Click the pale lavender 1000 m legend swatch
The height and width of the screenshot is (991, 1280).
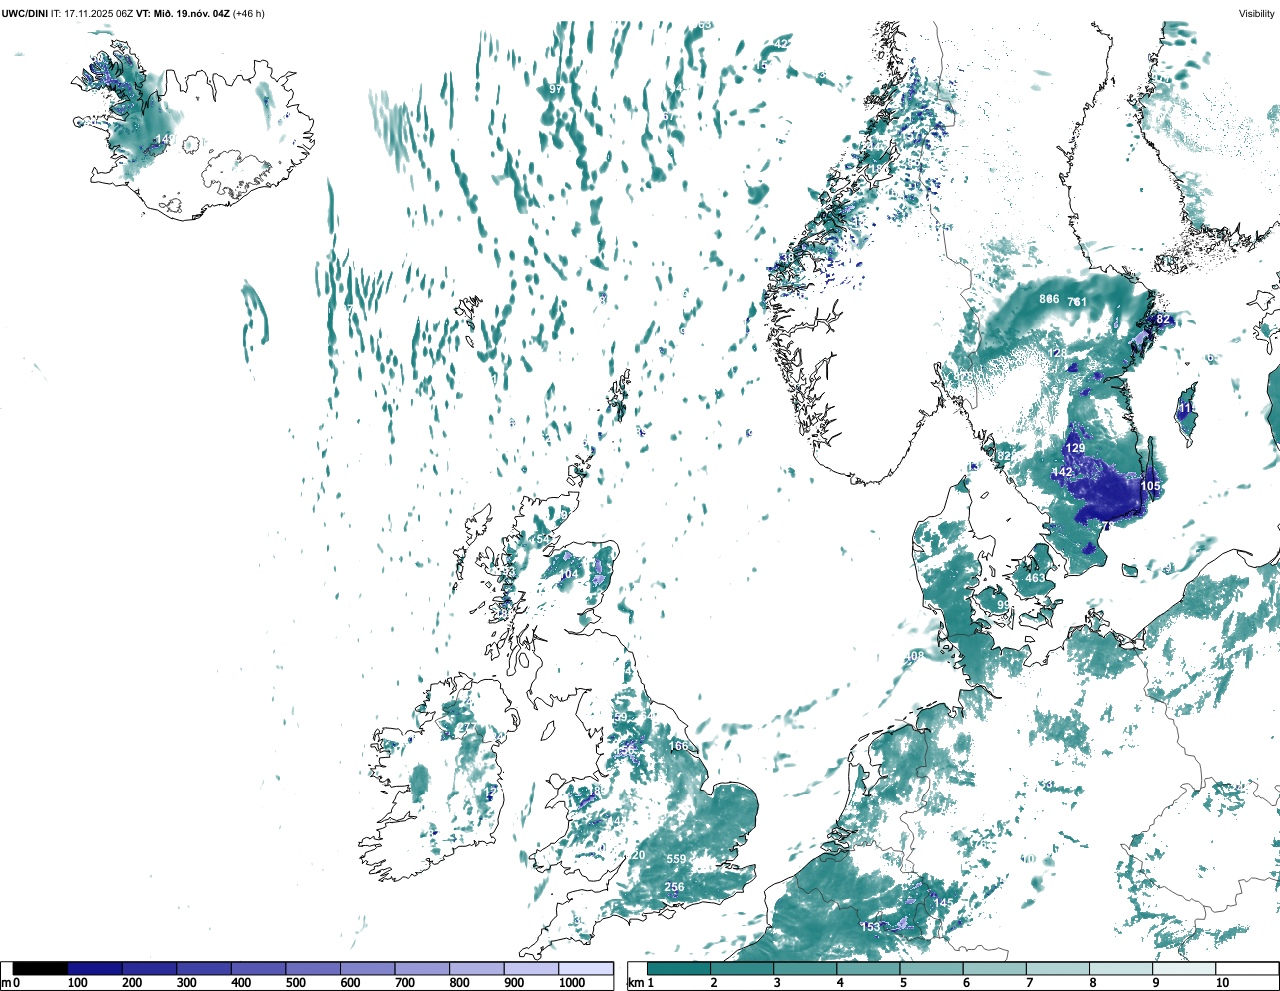pos(586,968)
